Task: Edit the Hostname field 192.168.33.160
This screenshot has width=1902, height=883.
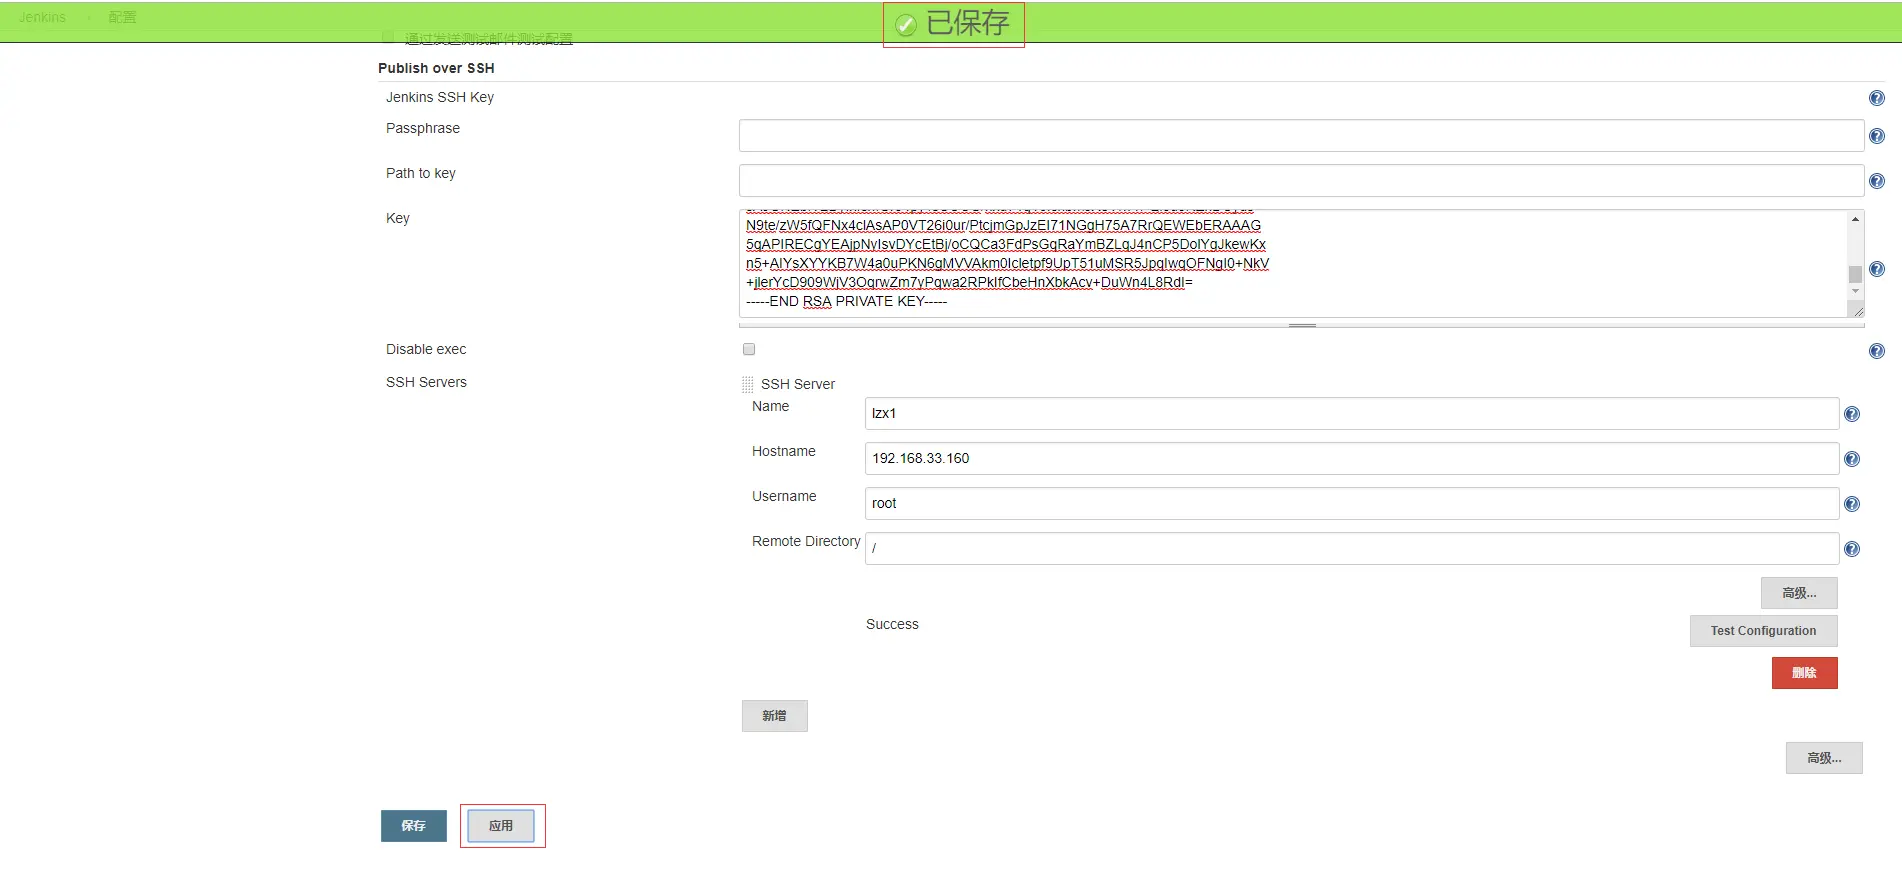Action: coord(1352,459)
